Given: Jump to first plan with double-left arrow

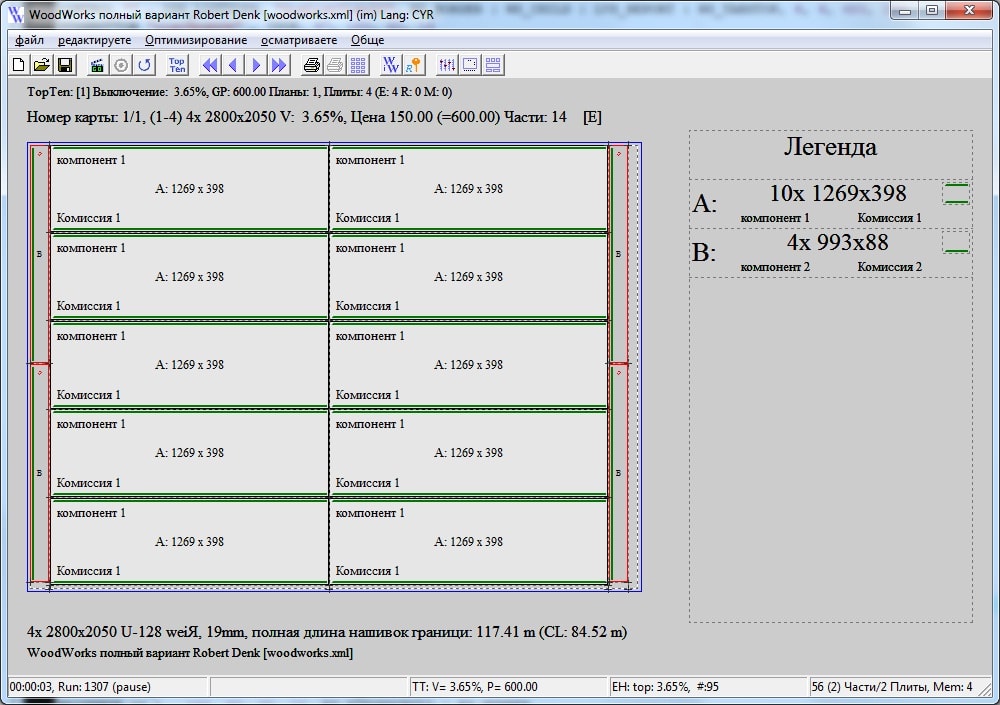Looking at the screenshot, I should coord(209,64).
